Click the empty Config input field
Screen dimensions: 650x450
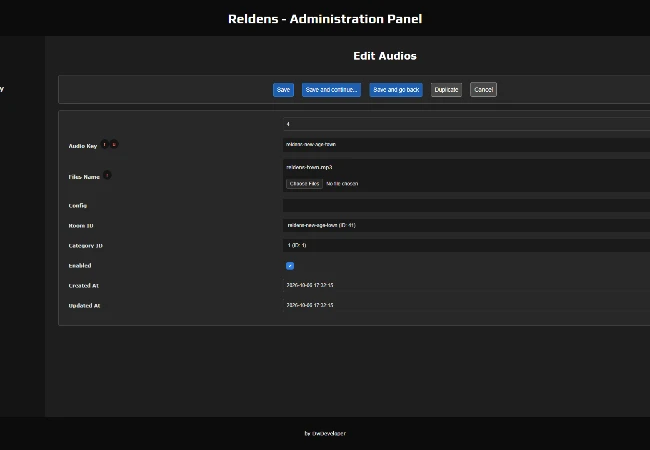pos(466,206)
